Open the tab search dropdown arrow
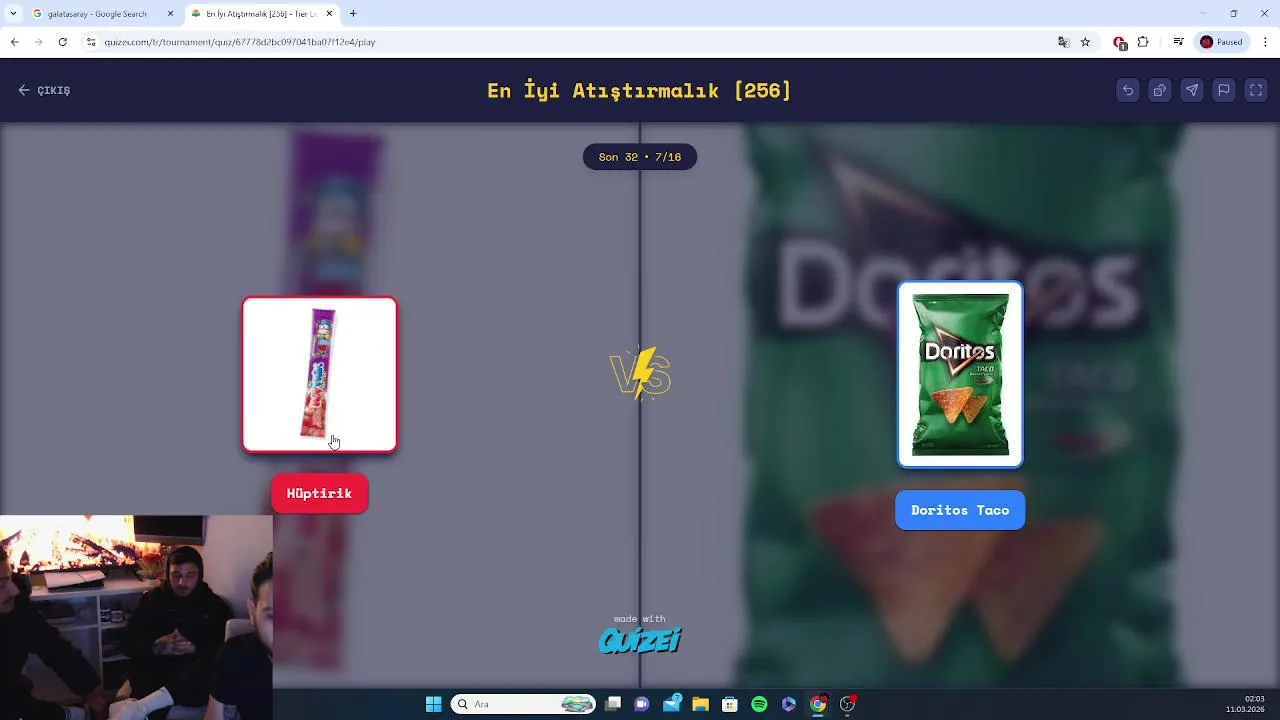This screenshot has width=1280, height=720. coord(13,14)
